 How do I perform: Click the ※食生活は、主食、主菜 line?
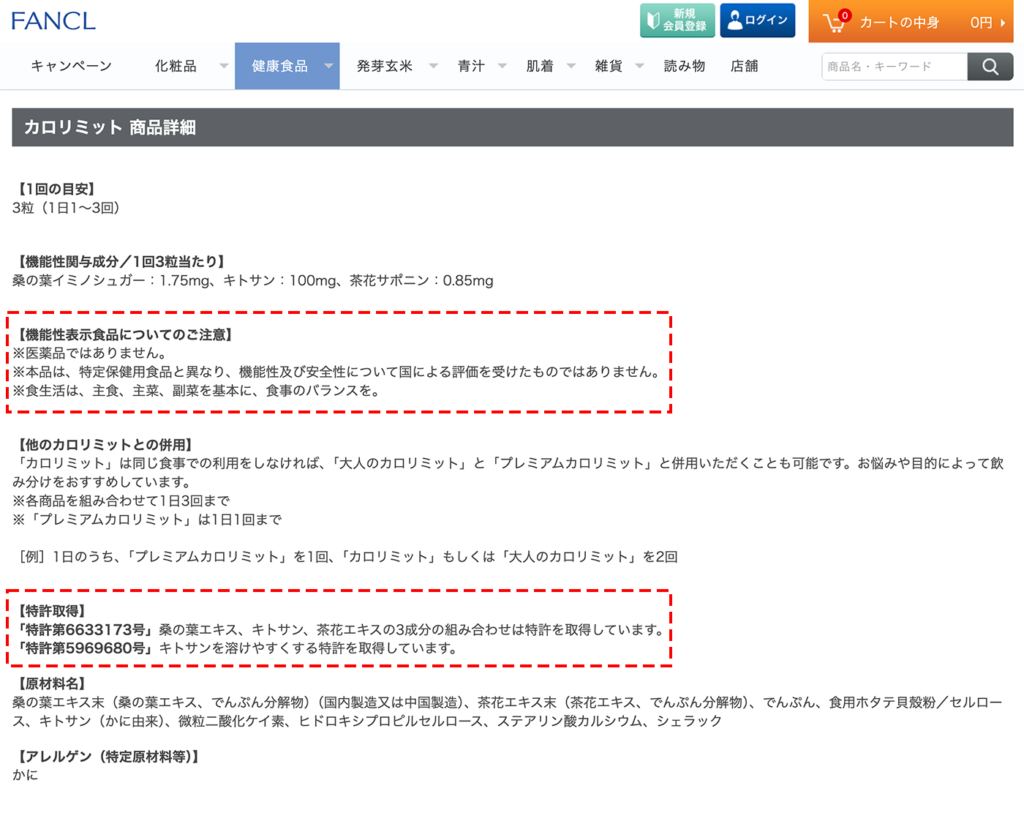pyautogui.click(x=196, y=391)
